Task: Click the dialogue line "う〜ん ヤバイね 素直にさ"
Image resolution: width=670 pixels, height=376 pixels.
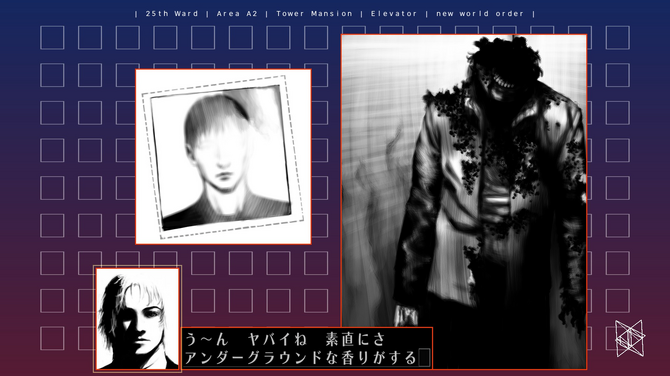Action: (285, 340)
